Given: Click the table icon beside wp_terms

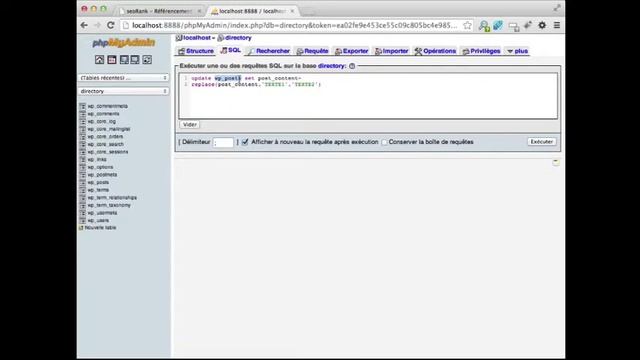Looking at the screenshot, I should coord(82,190).
